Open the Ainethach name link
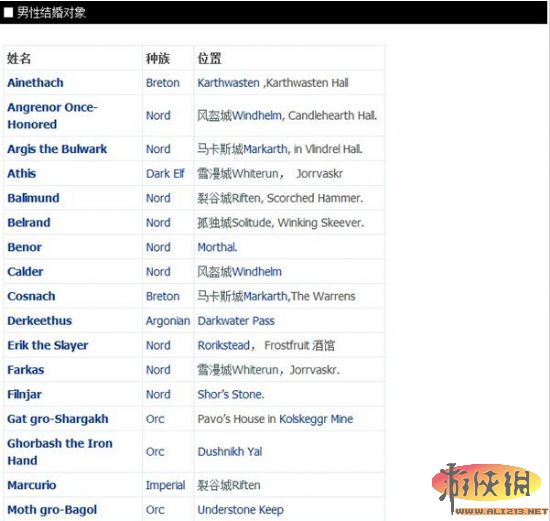 (x=35, y=83)
